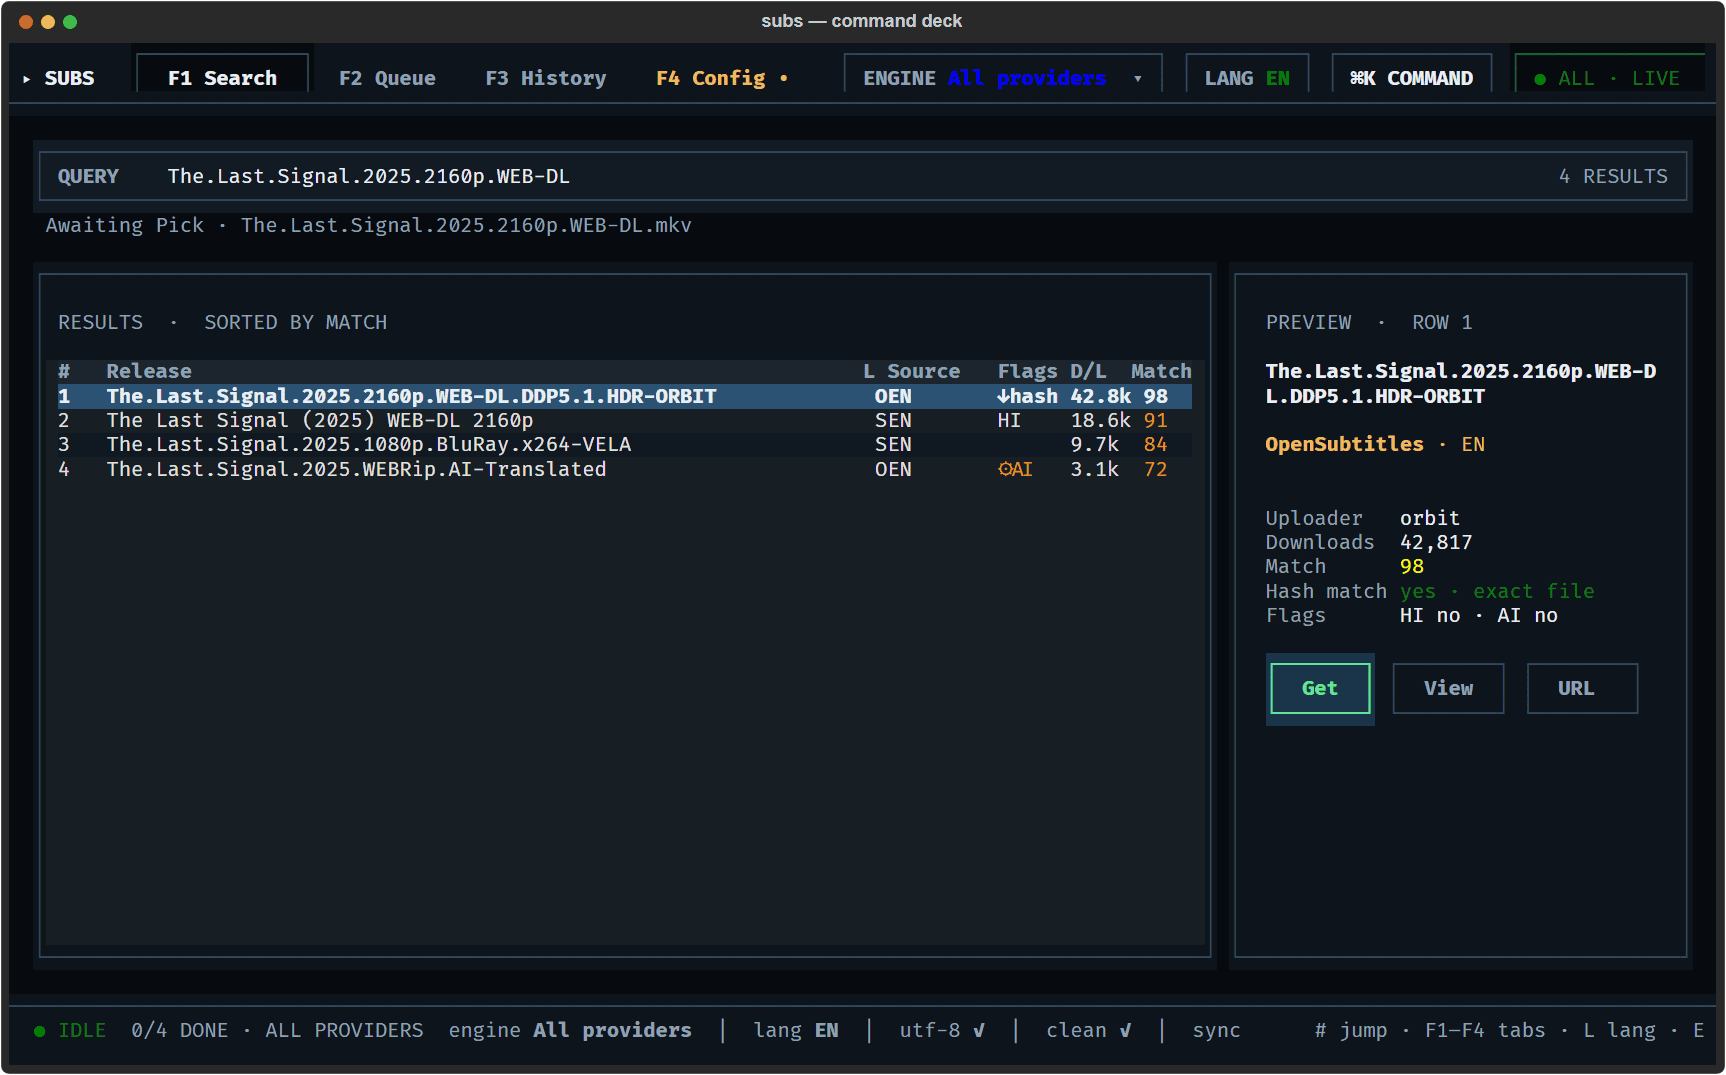This screenshot has height=1075, width=1726.
Task: Click # jump hint in status bar
Action: click(1350, 1030)
